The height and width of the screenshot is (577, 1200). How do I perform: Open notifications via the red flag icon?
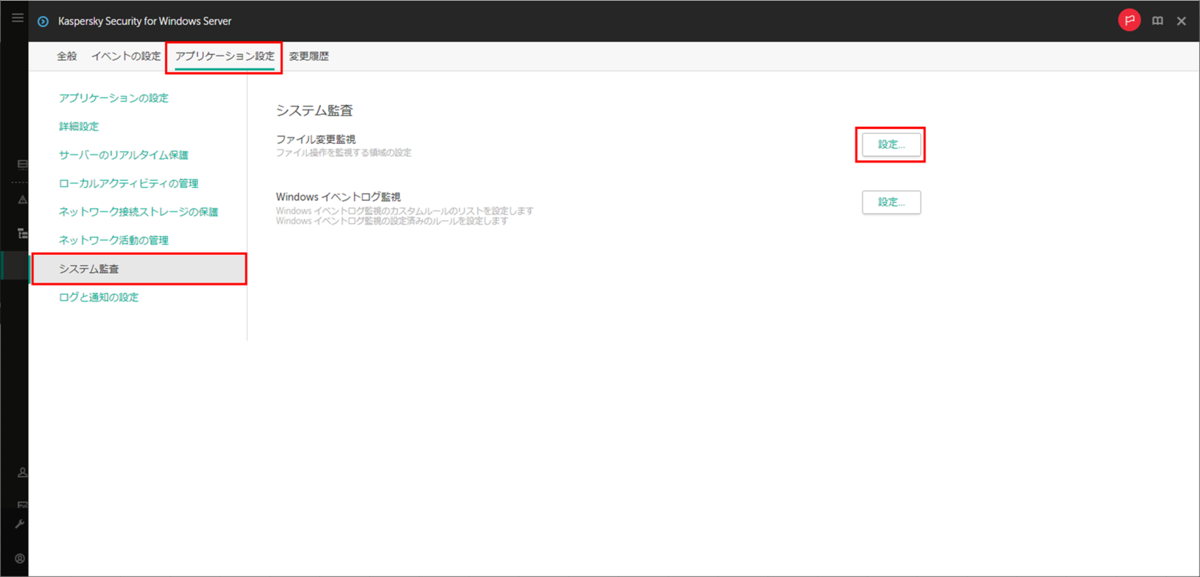[1129, 19]
